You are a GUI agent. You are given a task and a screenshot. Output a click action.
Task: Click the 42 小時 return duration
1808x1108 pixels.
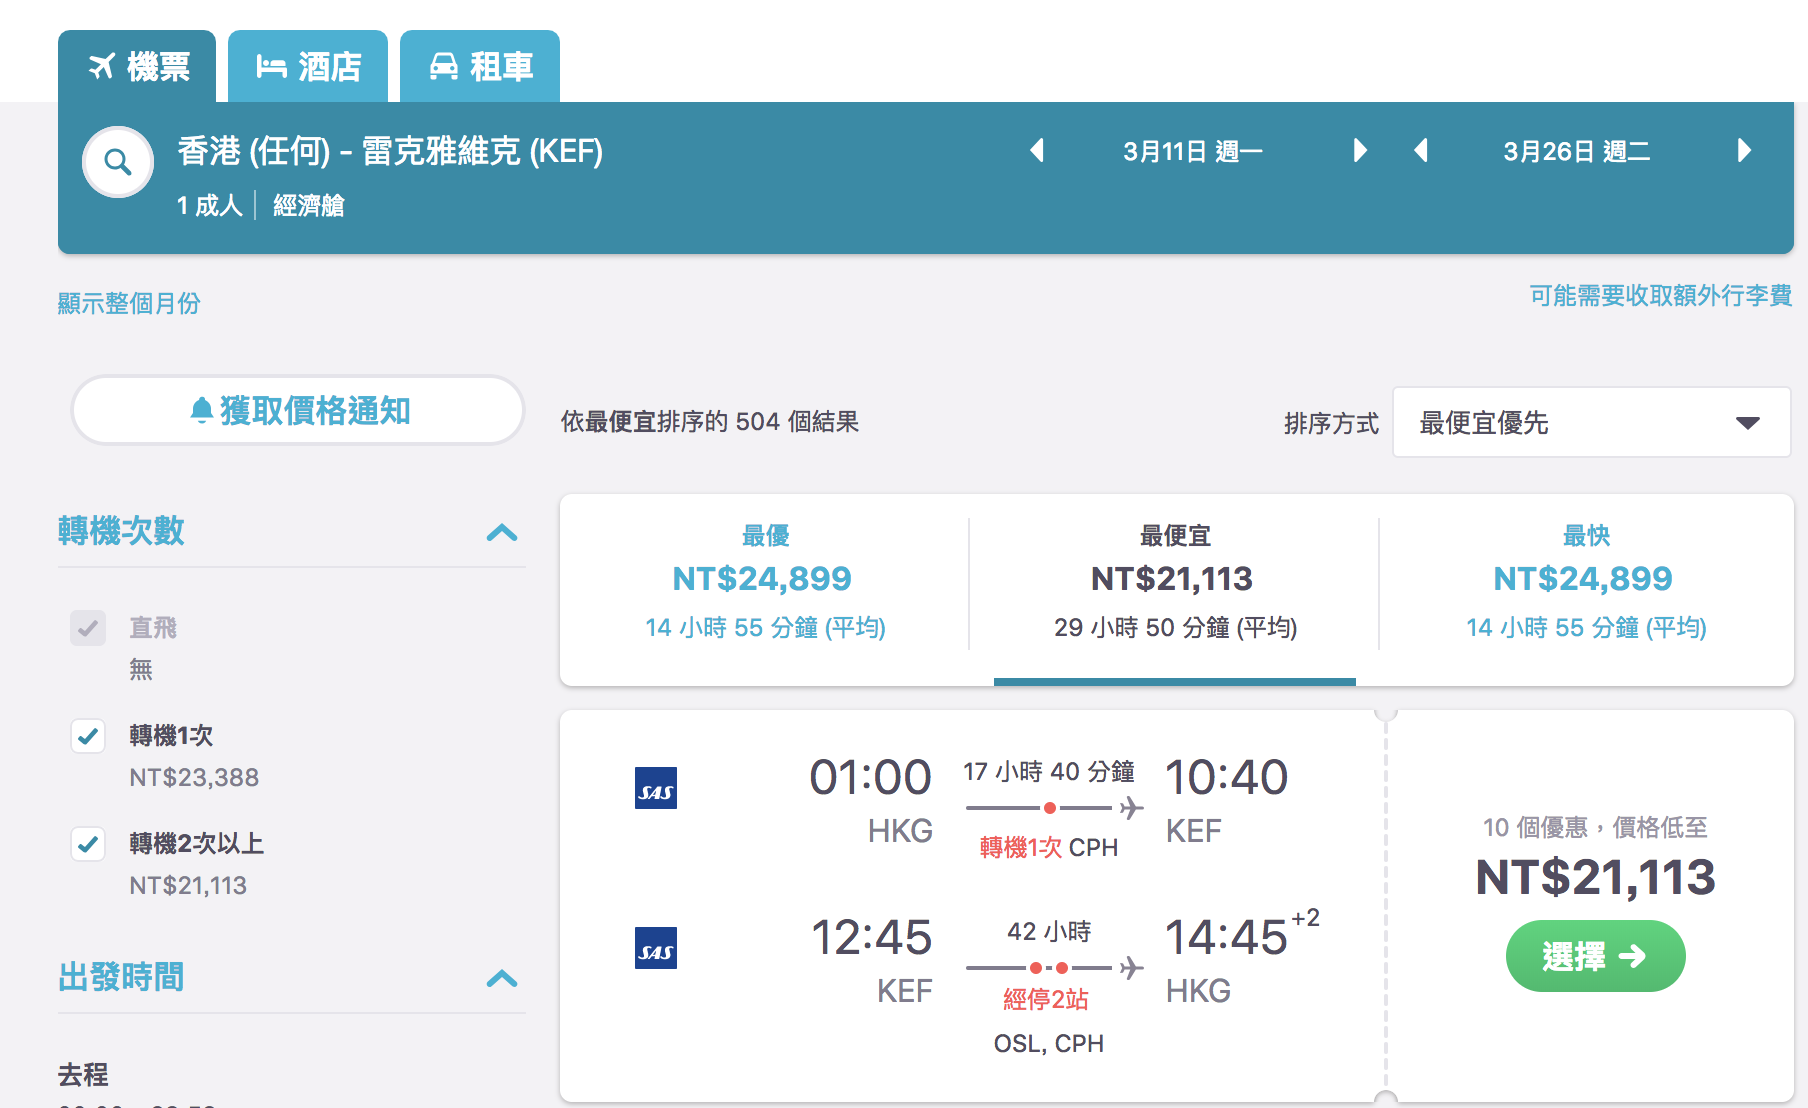tap(1049, 931)
